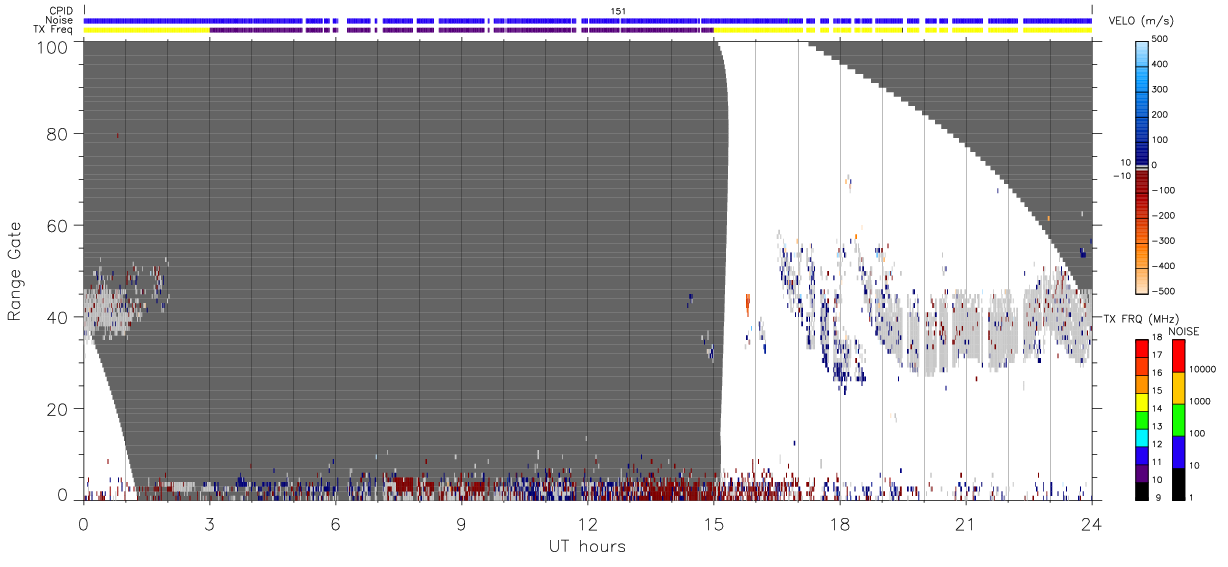The image size is (1228, 567).
Task: Click the '12' tick on UT hours axis
Action: click(x=587, y=523)
